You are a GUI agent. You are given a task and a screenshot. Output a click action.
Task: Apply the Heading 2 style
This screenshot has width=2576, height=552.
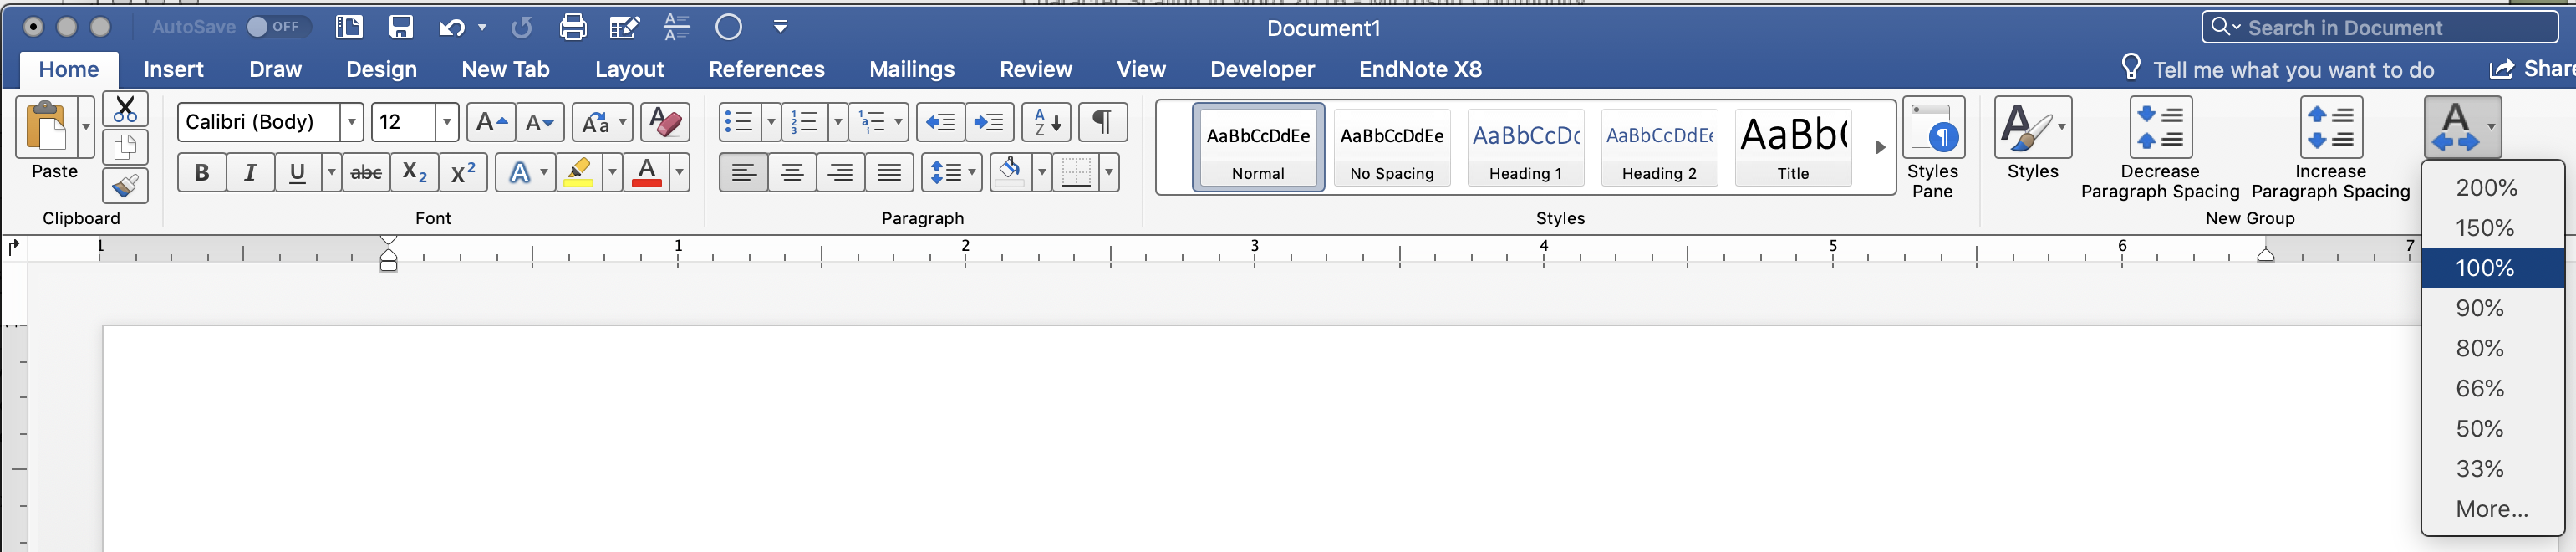(x=1660, y=147)
